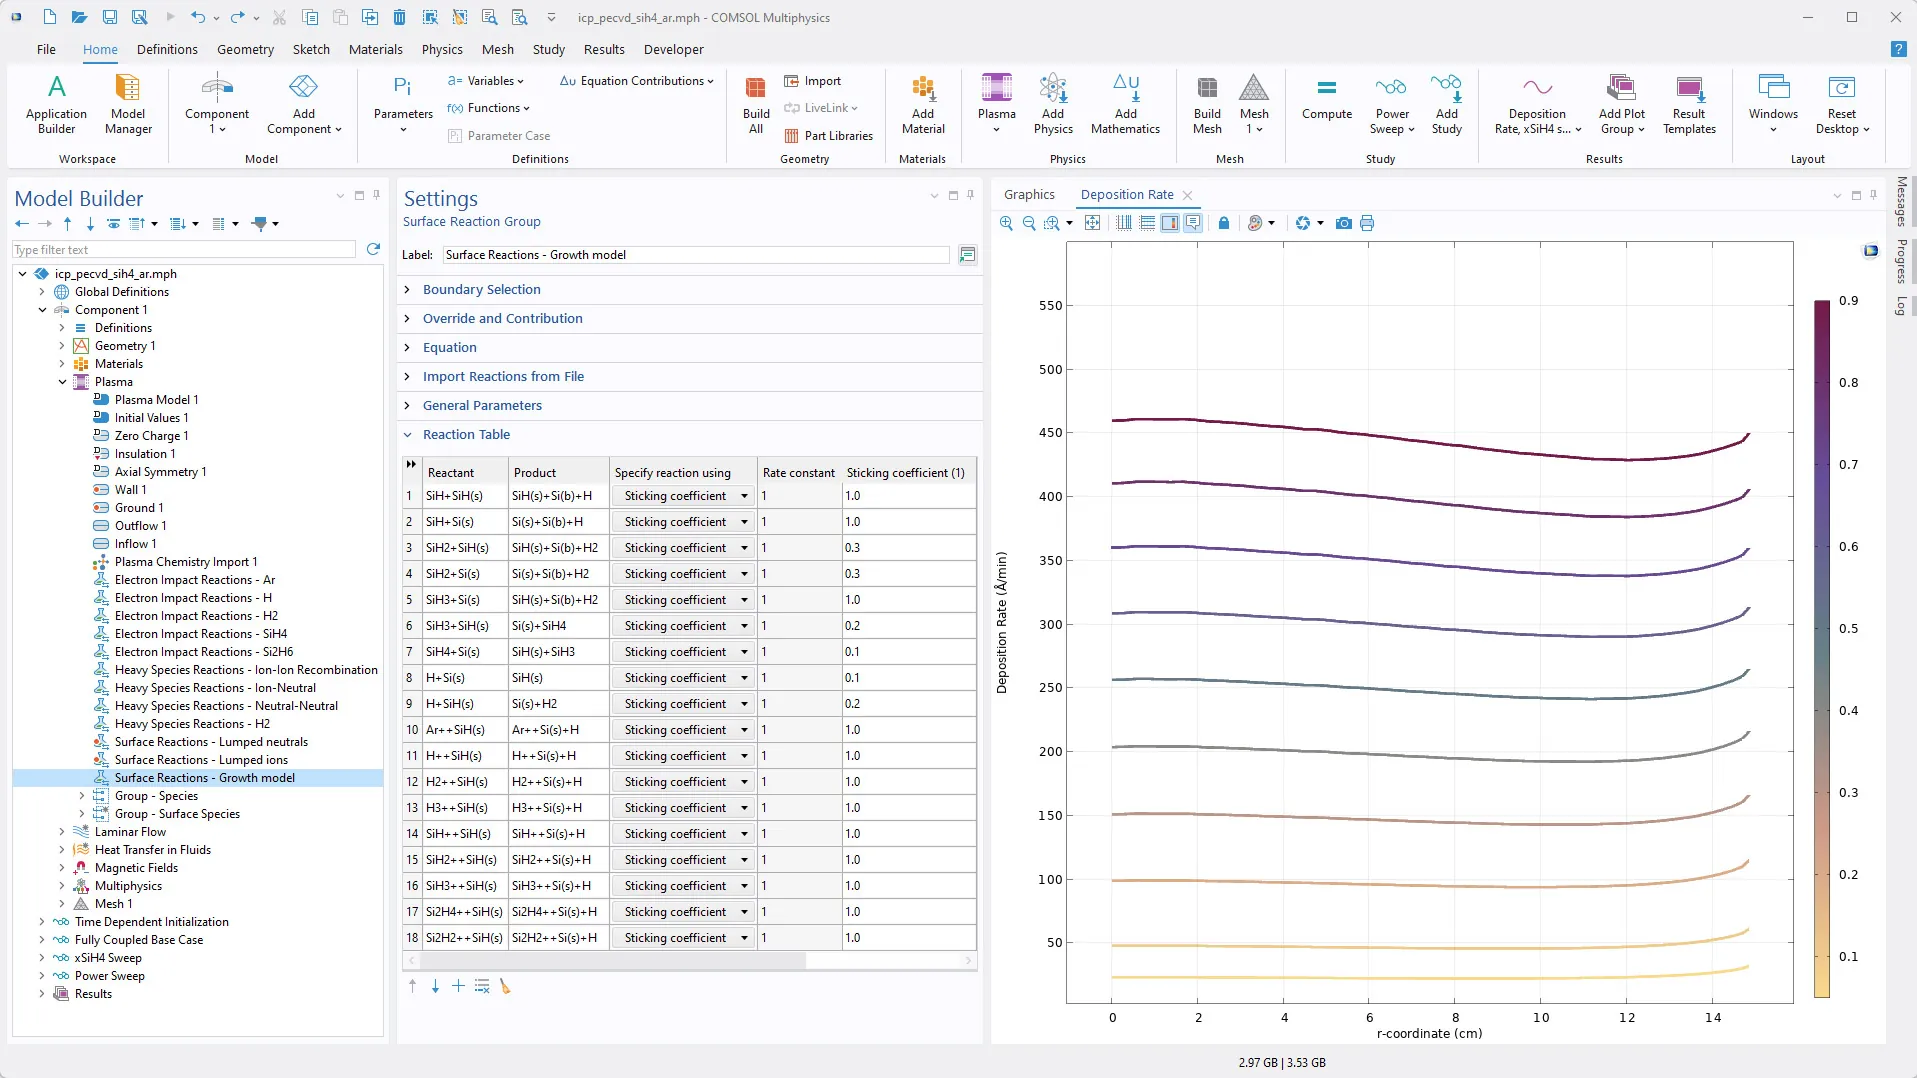Expand the Laminar Flow tree node
The height and width of the screenshot is (1078, 1917).
click(x=62, y=832)
